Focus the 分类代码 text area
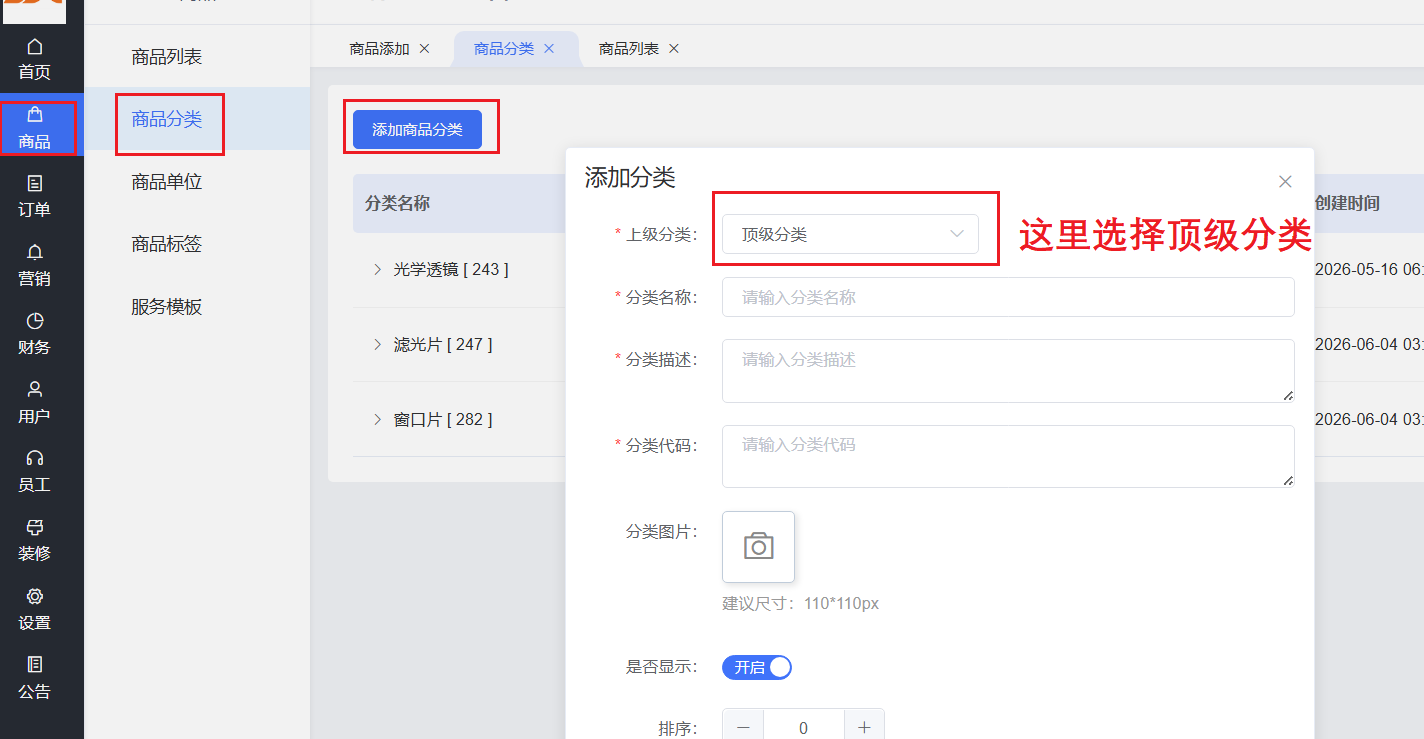This screenshot has width=1424, height=739. [x=1008, y=457]
